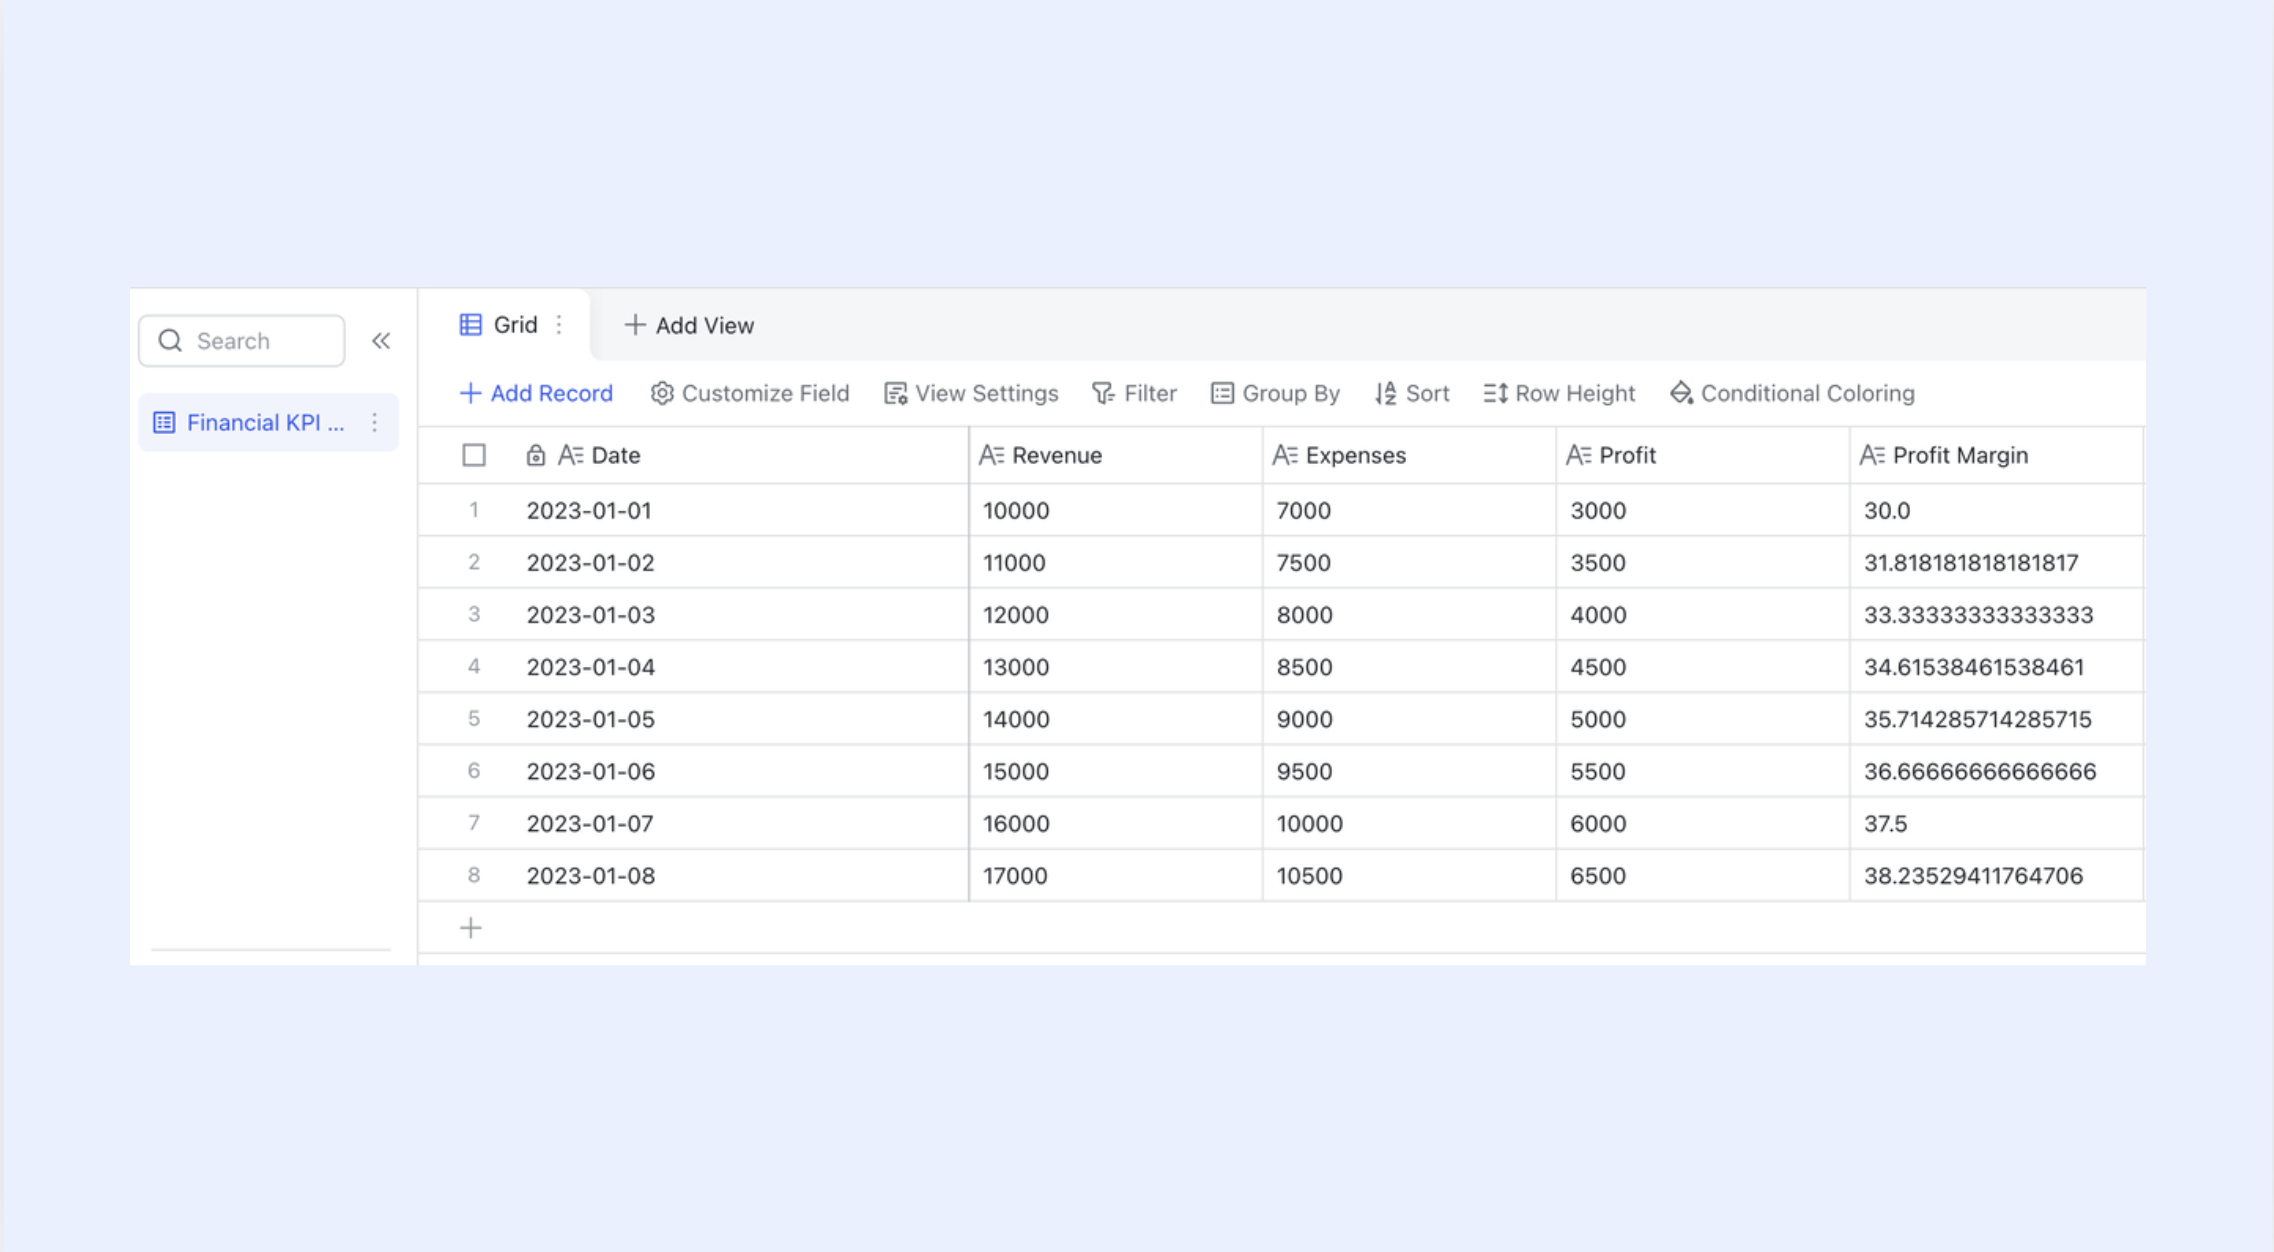Select Profit Margin cell 38.23529411764706
Screen dimensions: 2274x1252
click(1997, 875)
